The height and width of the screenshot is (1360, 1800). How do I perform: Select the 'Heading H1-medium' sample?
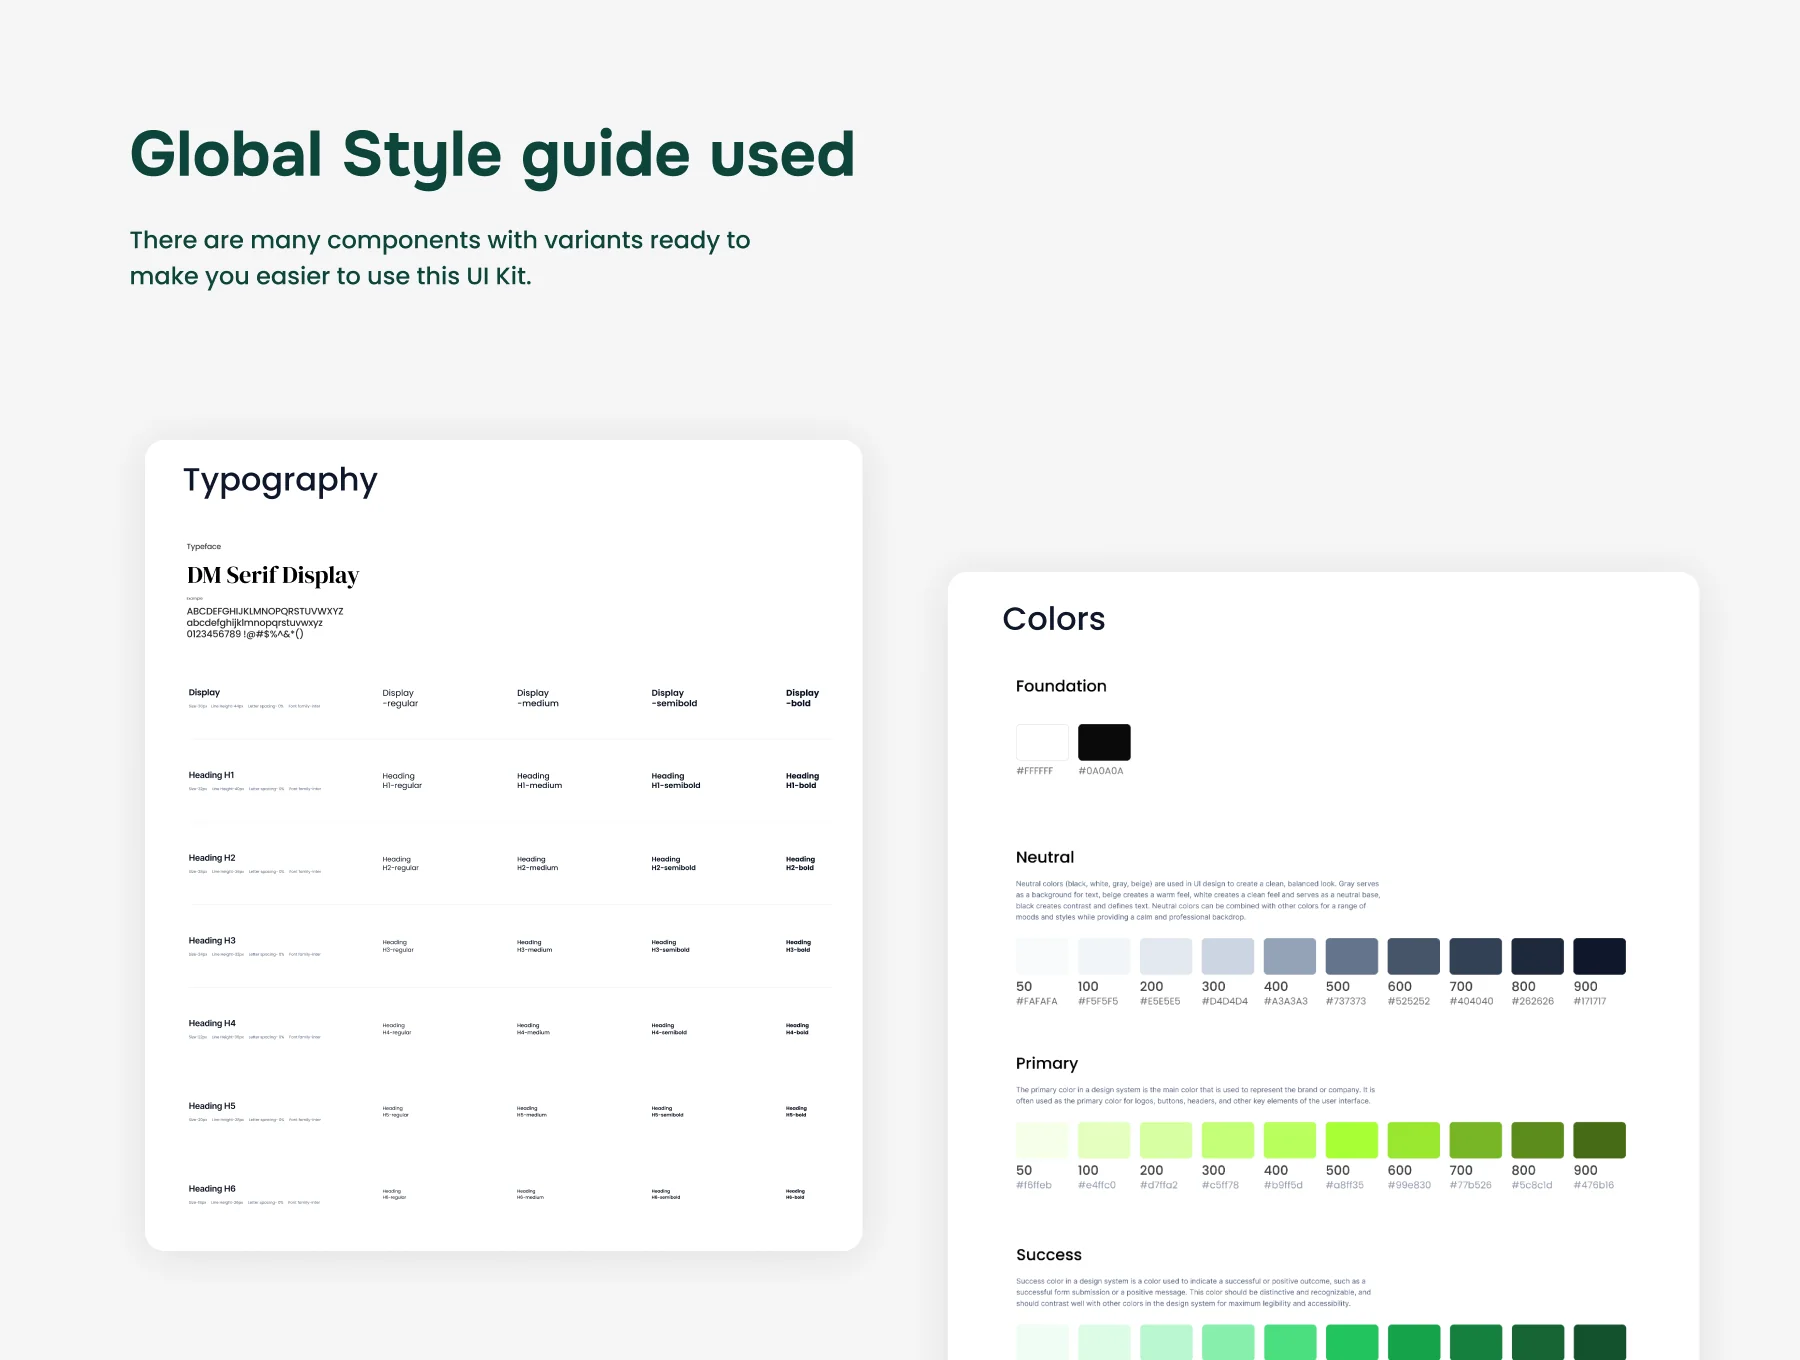click(x=540, y=781)
